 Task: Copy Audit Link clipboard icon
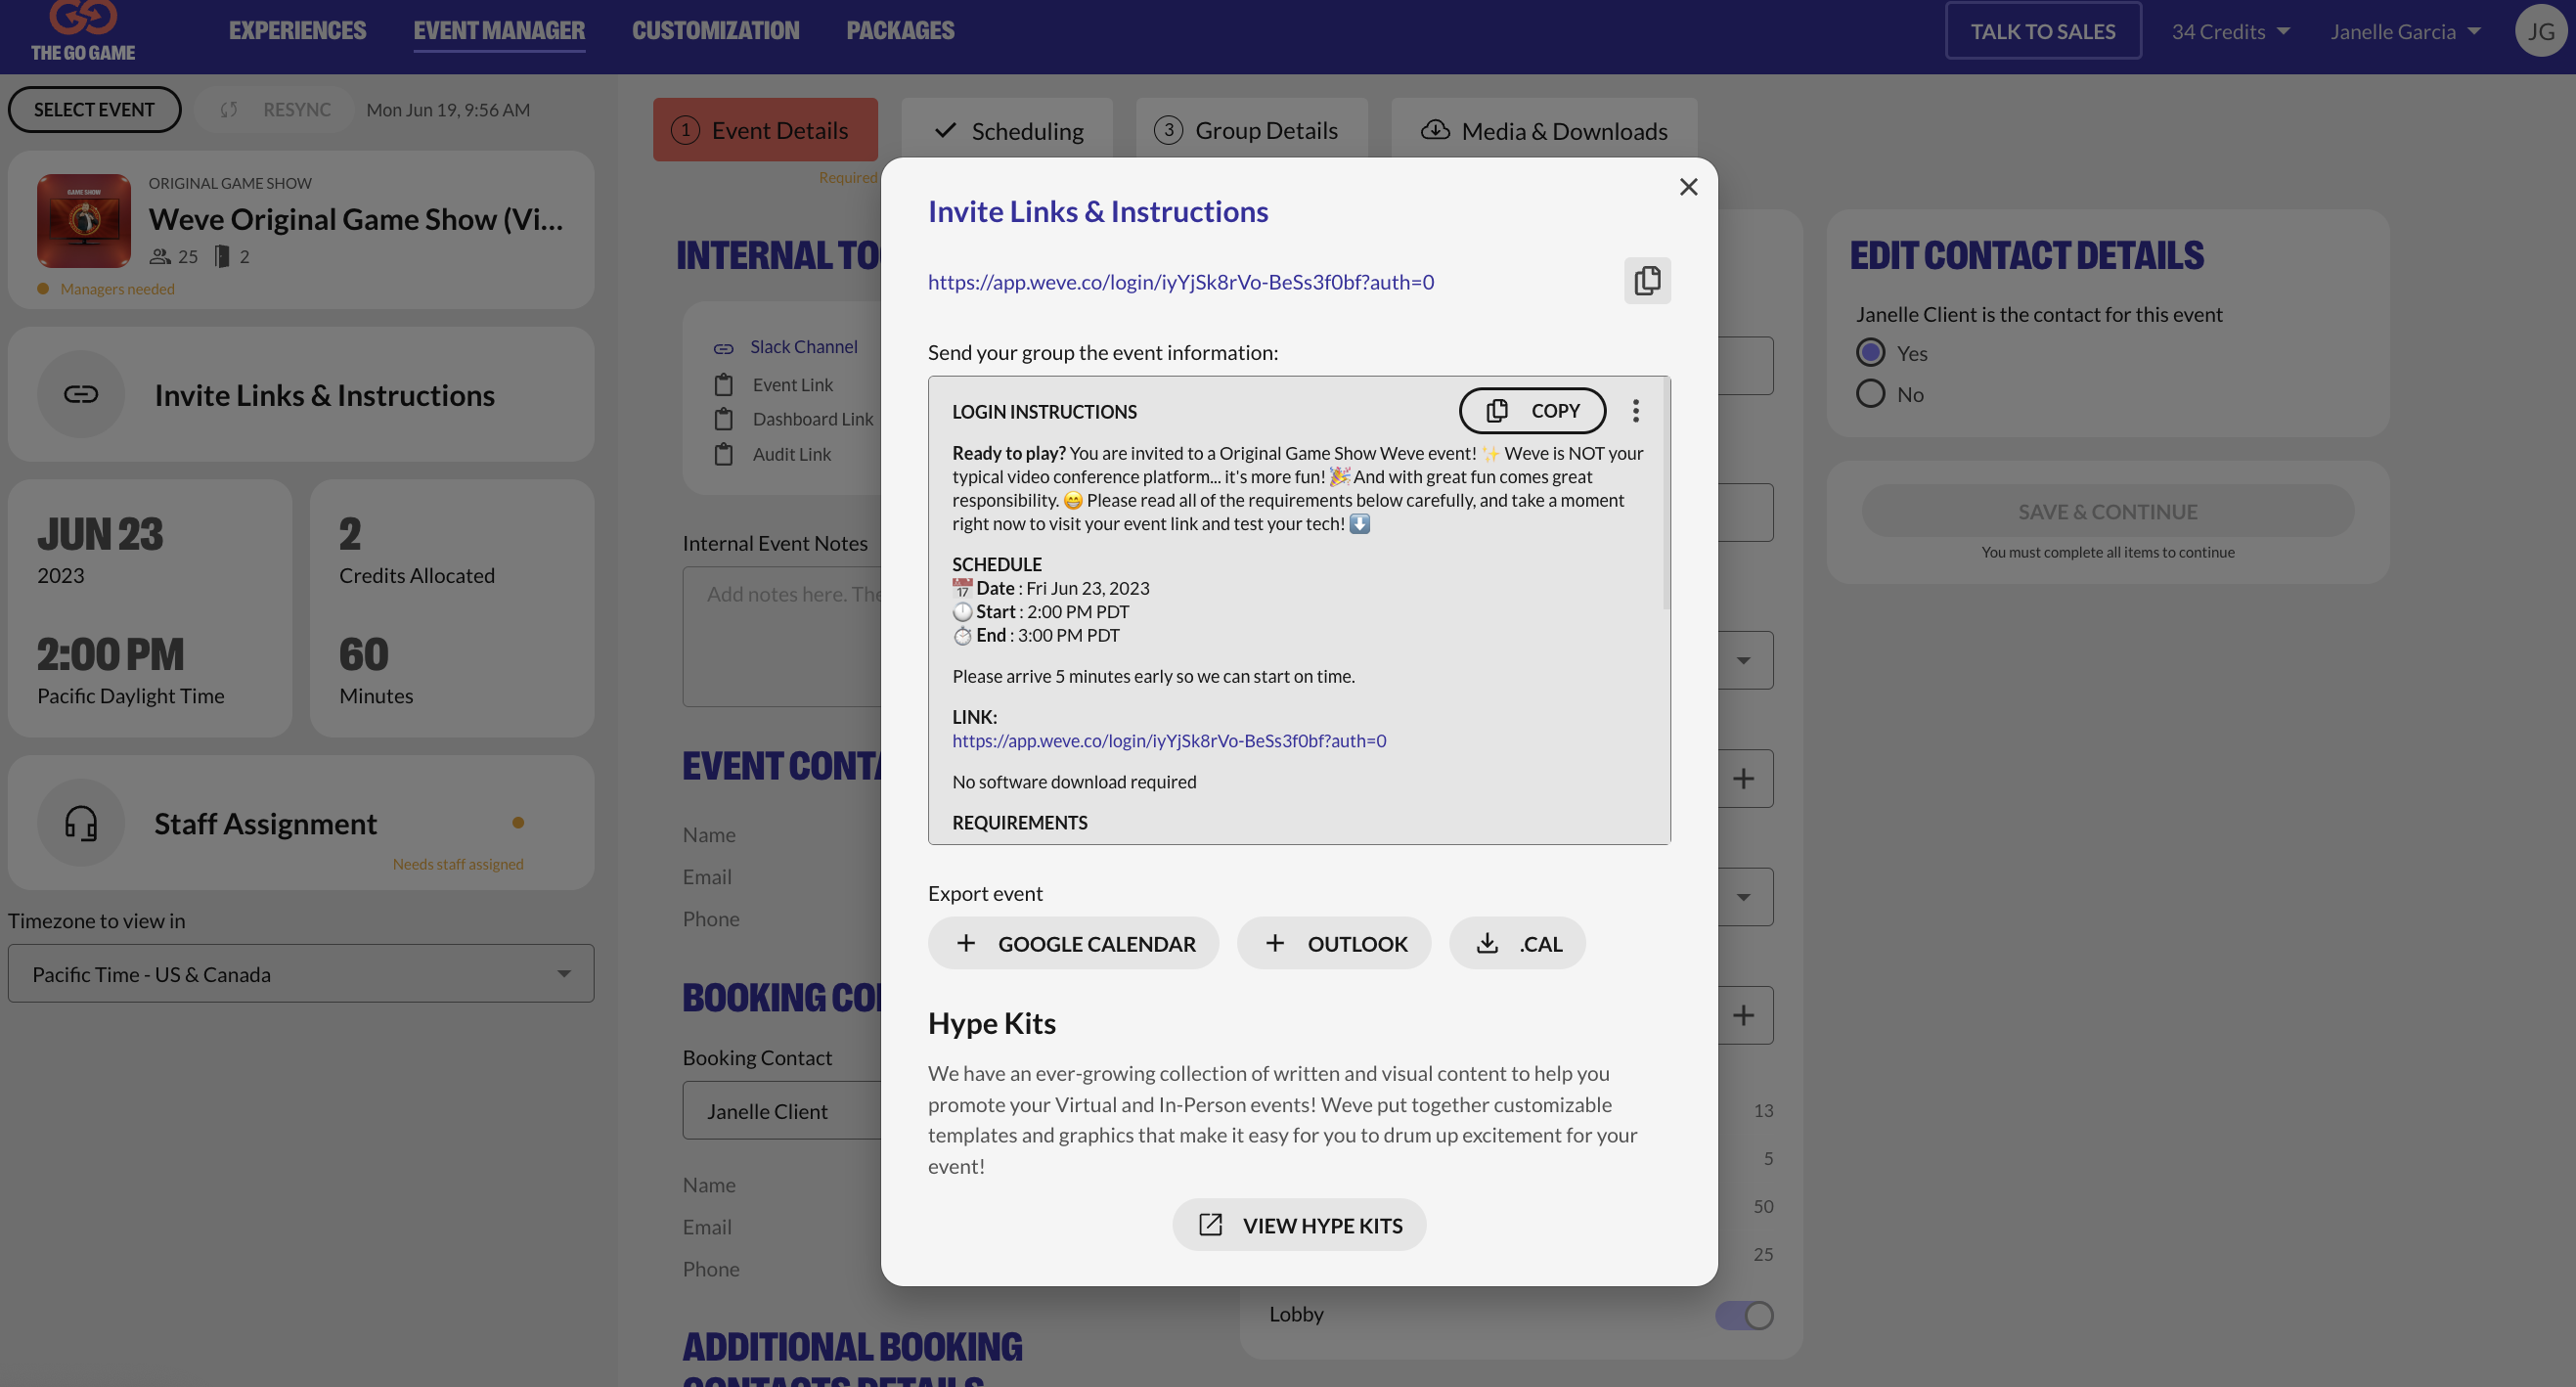click(x=723, y=454)
